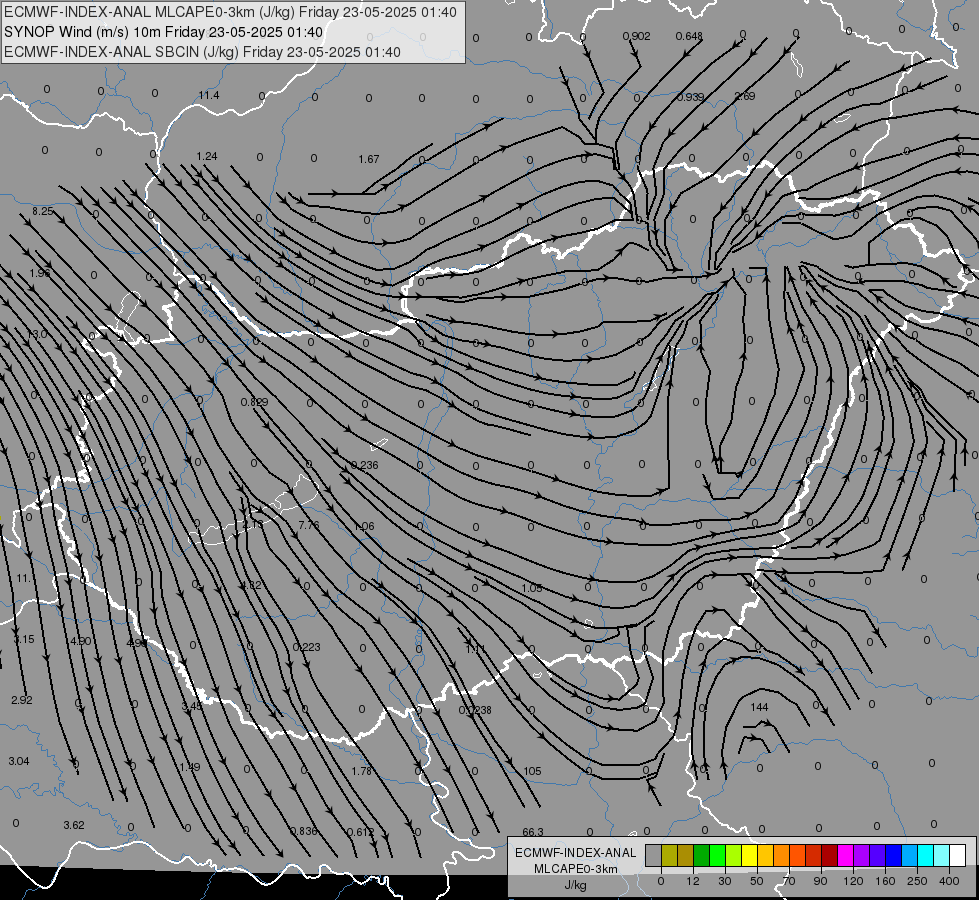The width and height of the screenshot is (979, 900).
Task: Click the map value 8.25
Action: 43,211
